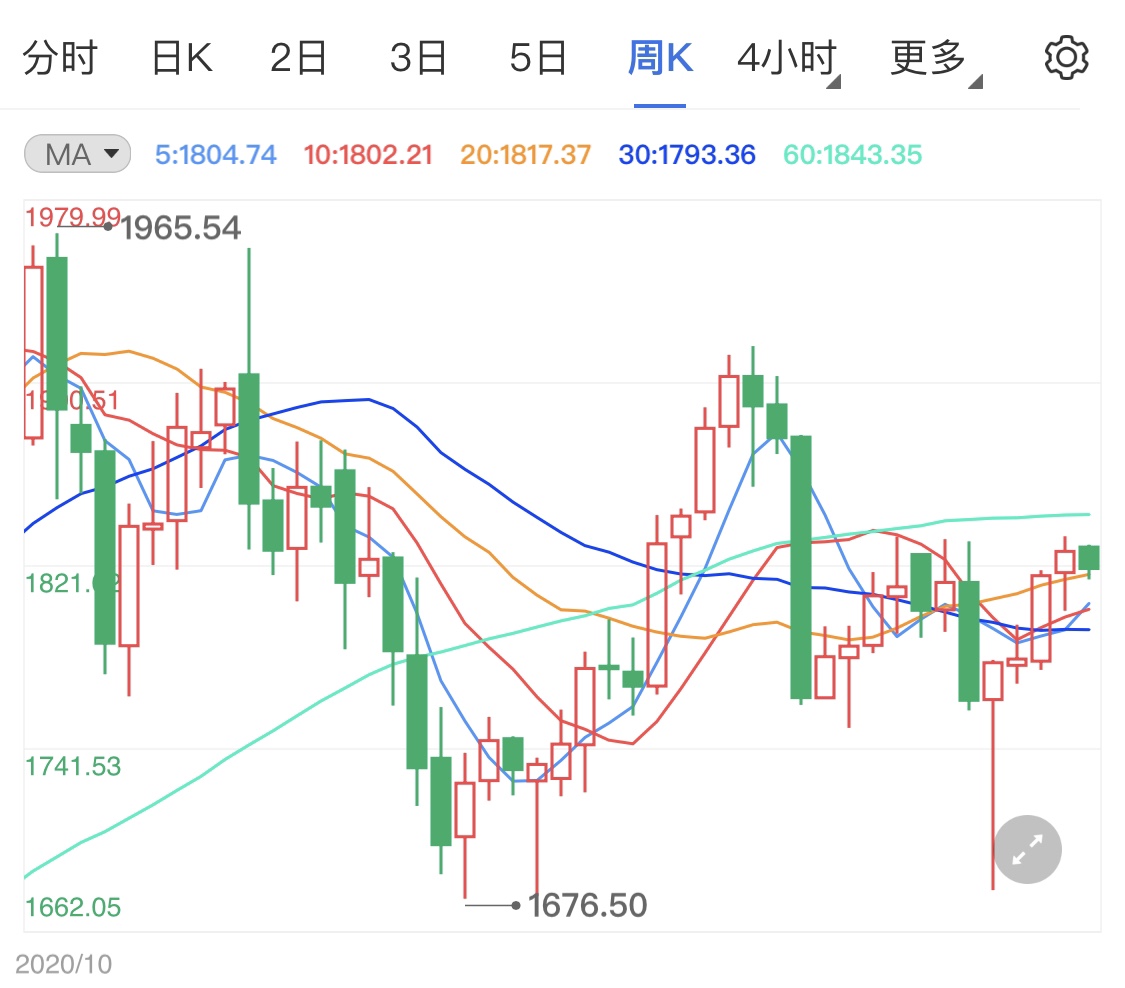Click the 1662.05 axis label
The image size is (1125, 988).
[x=73, y=907]
